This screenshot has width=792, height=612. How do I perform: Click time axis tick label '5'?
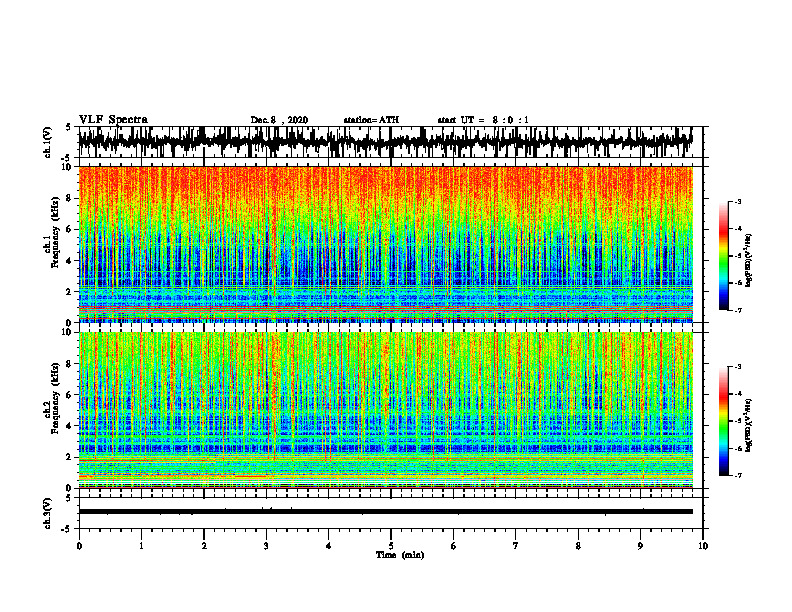(x=391, y=546)
